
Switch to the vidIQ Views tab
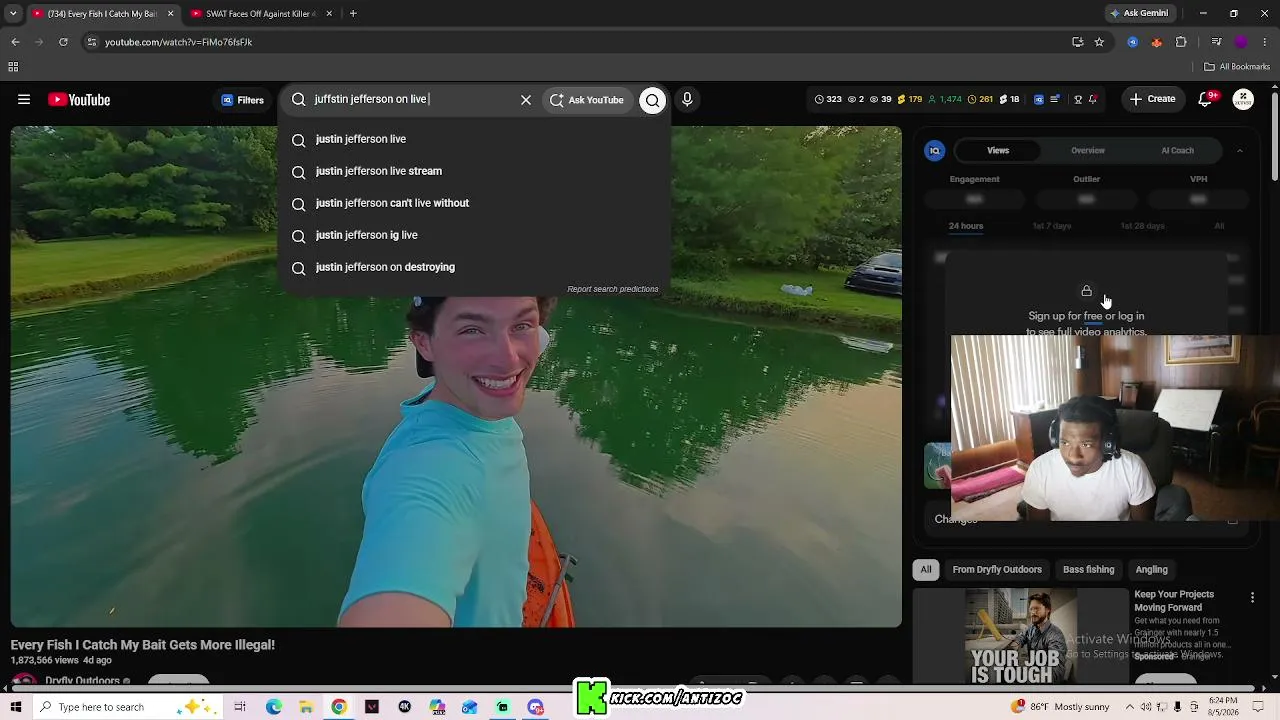coord(998,151)
